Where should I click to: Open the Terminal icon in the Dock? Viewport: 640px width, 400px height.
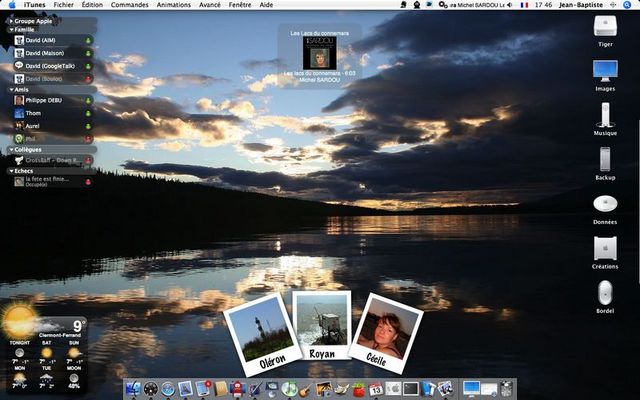pyautogui.click(x=411, y=389)
